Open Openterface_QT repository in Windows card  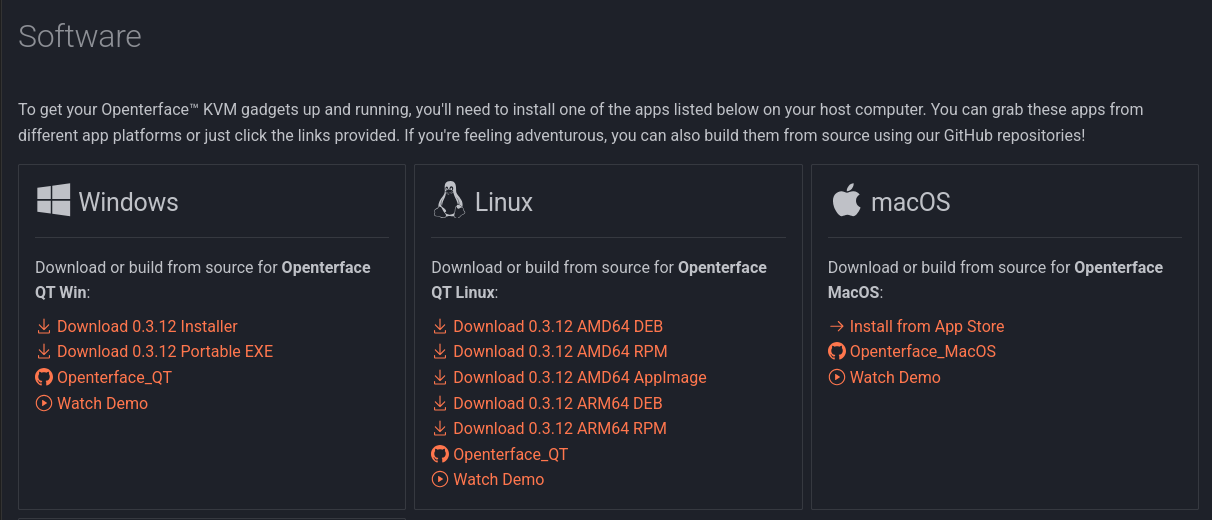114,377
